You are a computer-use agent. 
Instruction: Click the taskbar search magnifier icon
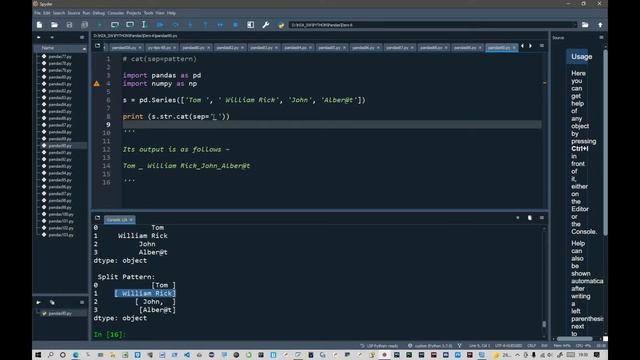(51, 355)
